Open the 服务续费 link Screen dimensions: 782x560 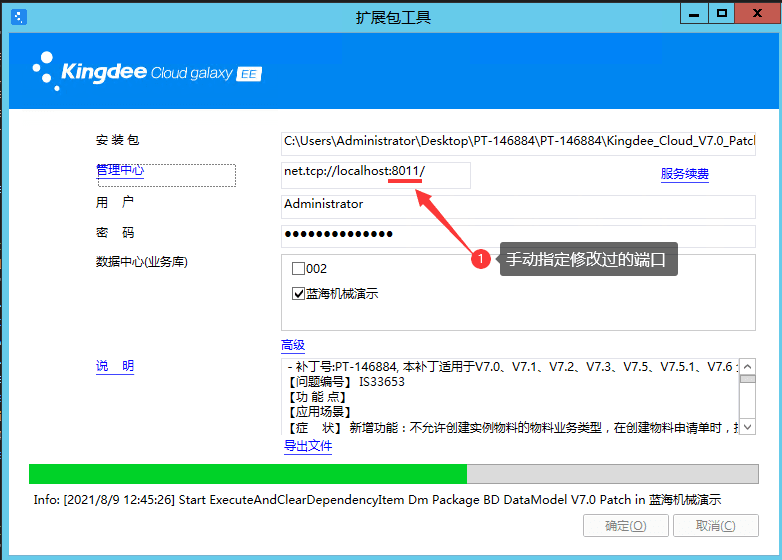pyautogui.click(x=684, y=174)
